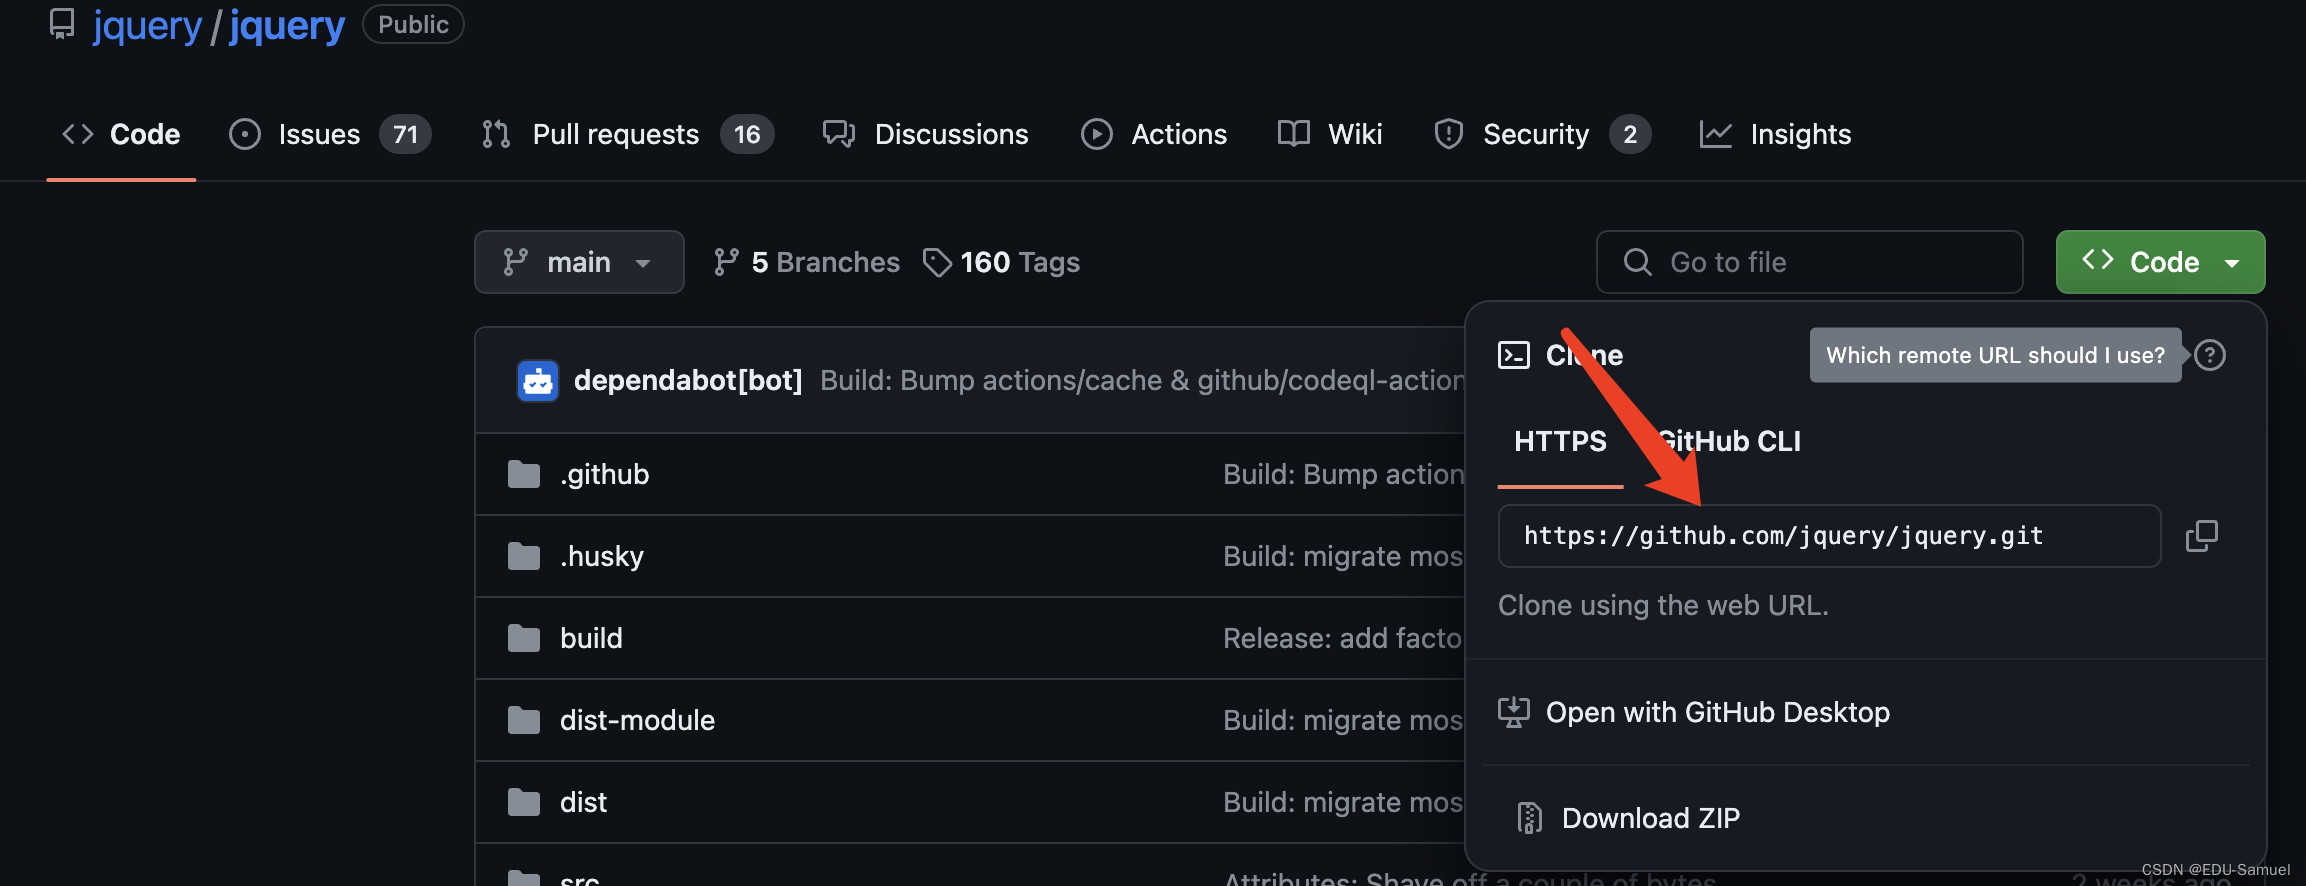Open the main branch selector dropdown
Image resolution: width=2306 pixels, height=886 pixels.
tap(579, 262)
